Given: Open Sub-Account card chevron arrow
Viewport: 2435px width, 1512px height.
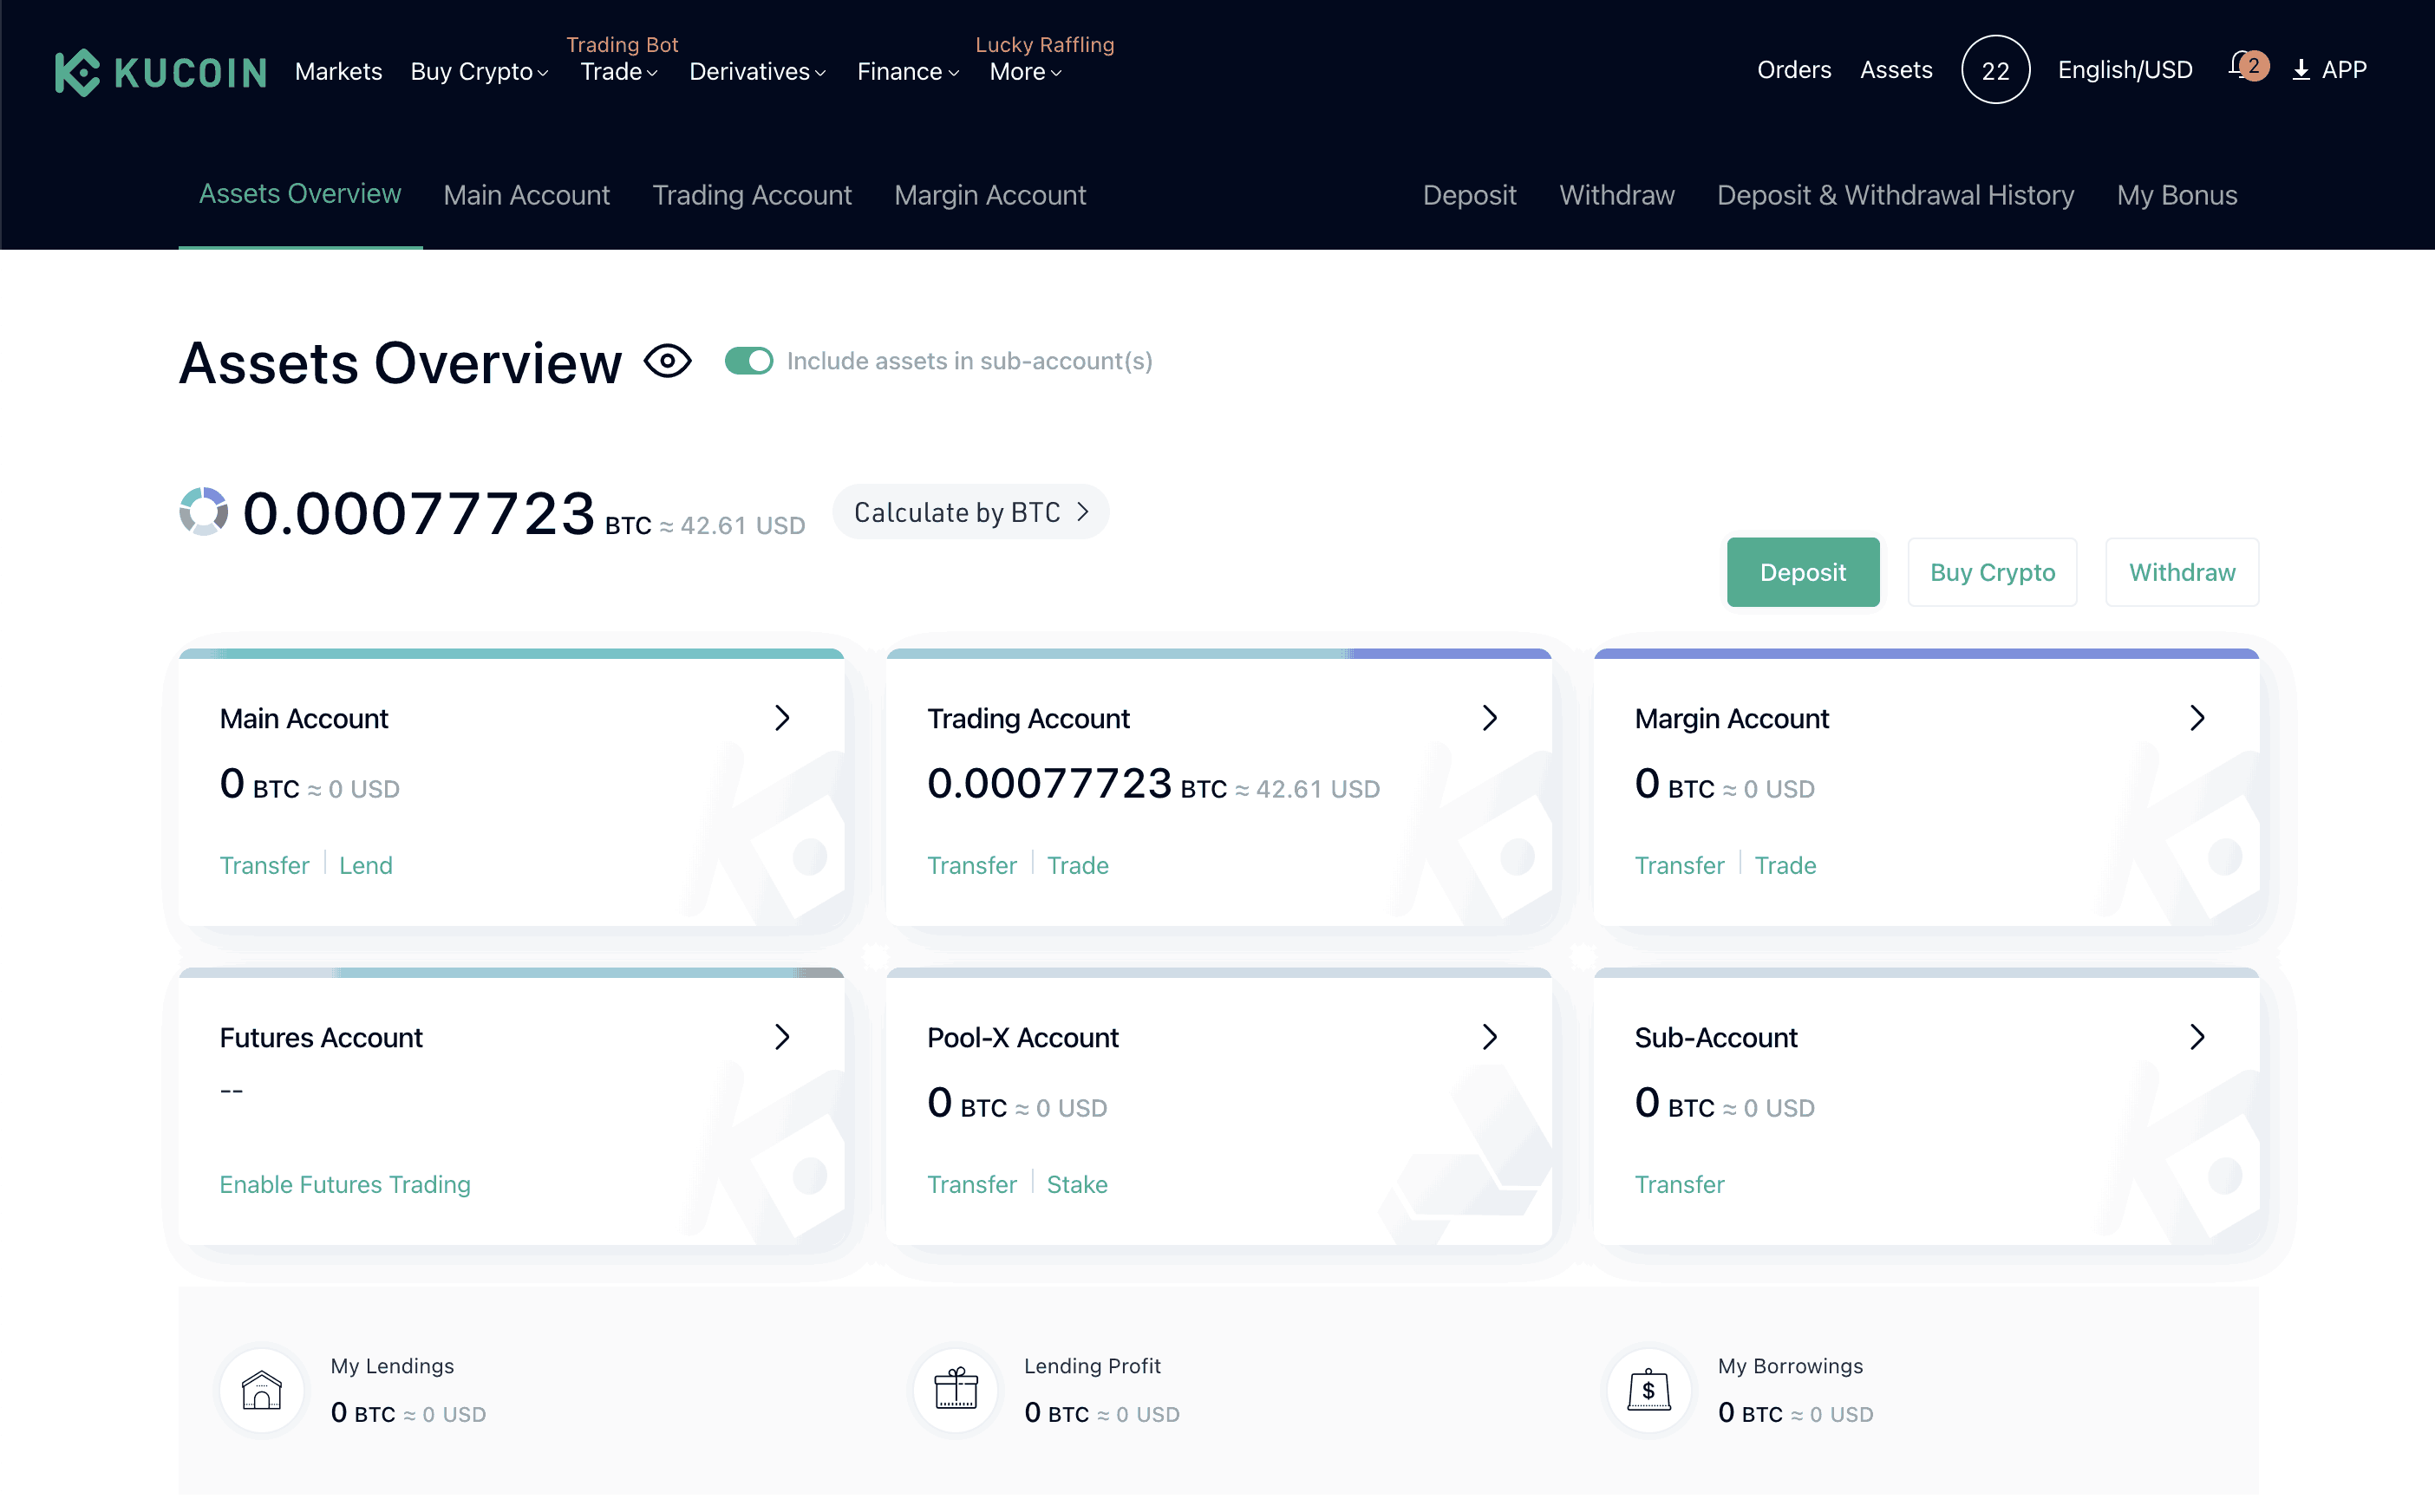Looking at the screenshot, I should [x=2197, y=1037].
